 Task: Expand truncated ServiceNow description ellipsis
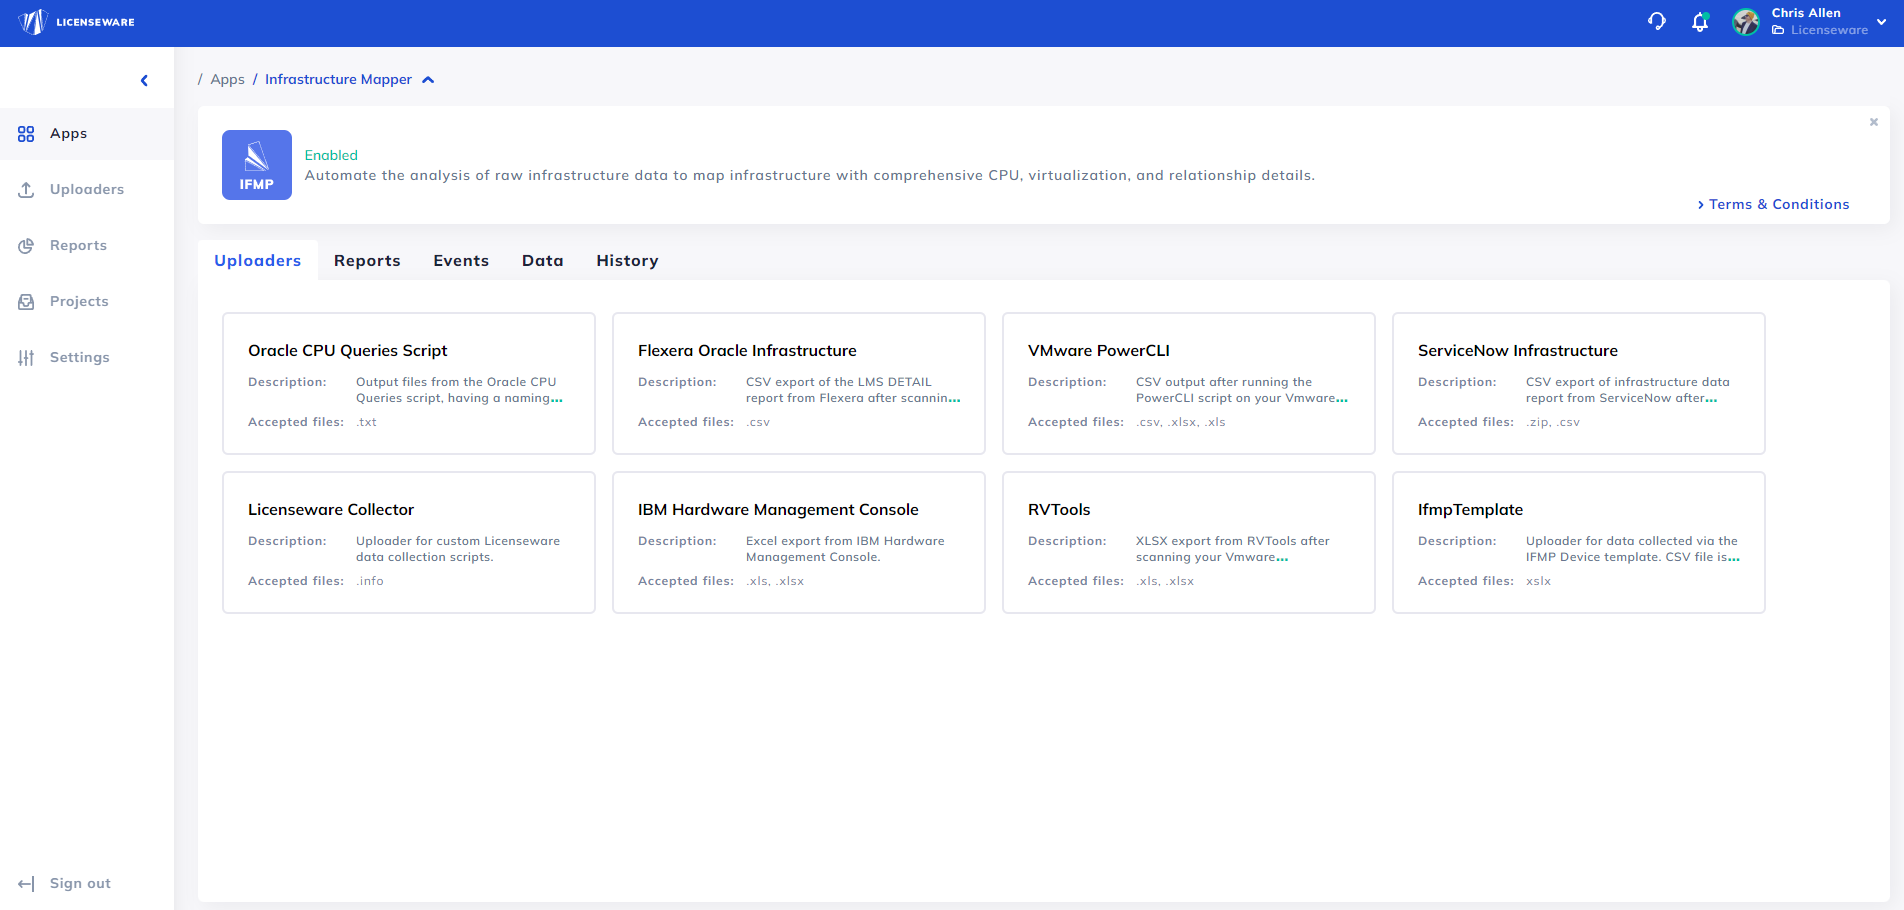(1712, 399)
